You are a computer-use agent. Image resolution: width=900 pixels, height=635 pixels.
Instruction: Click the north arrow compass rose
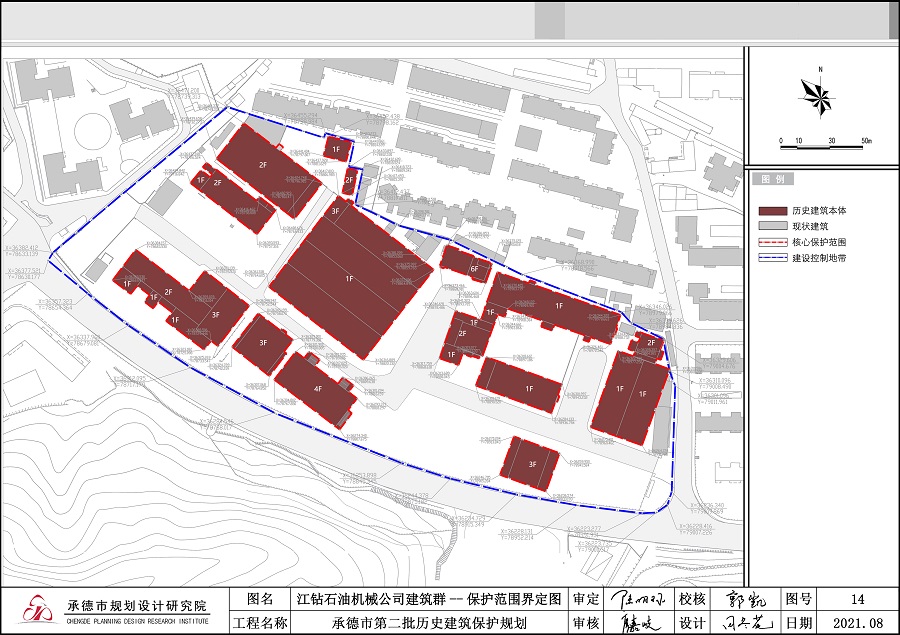(x=818, y=95)
